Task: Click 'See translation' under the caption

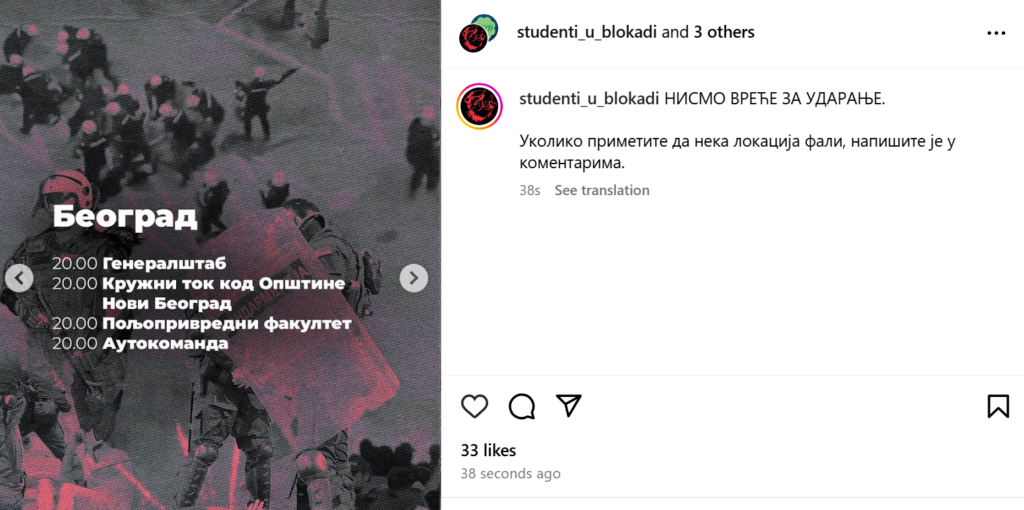Action: (602, 191)
